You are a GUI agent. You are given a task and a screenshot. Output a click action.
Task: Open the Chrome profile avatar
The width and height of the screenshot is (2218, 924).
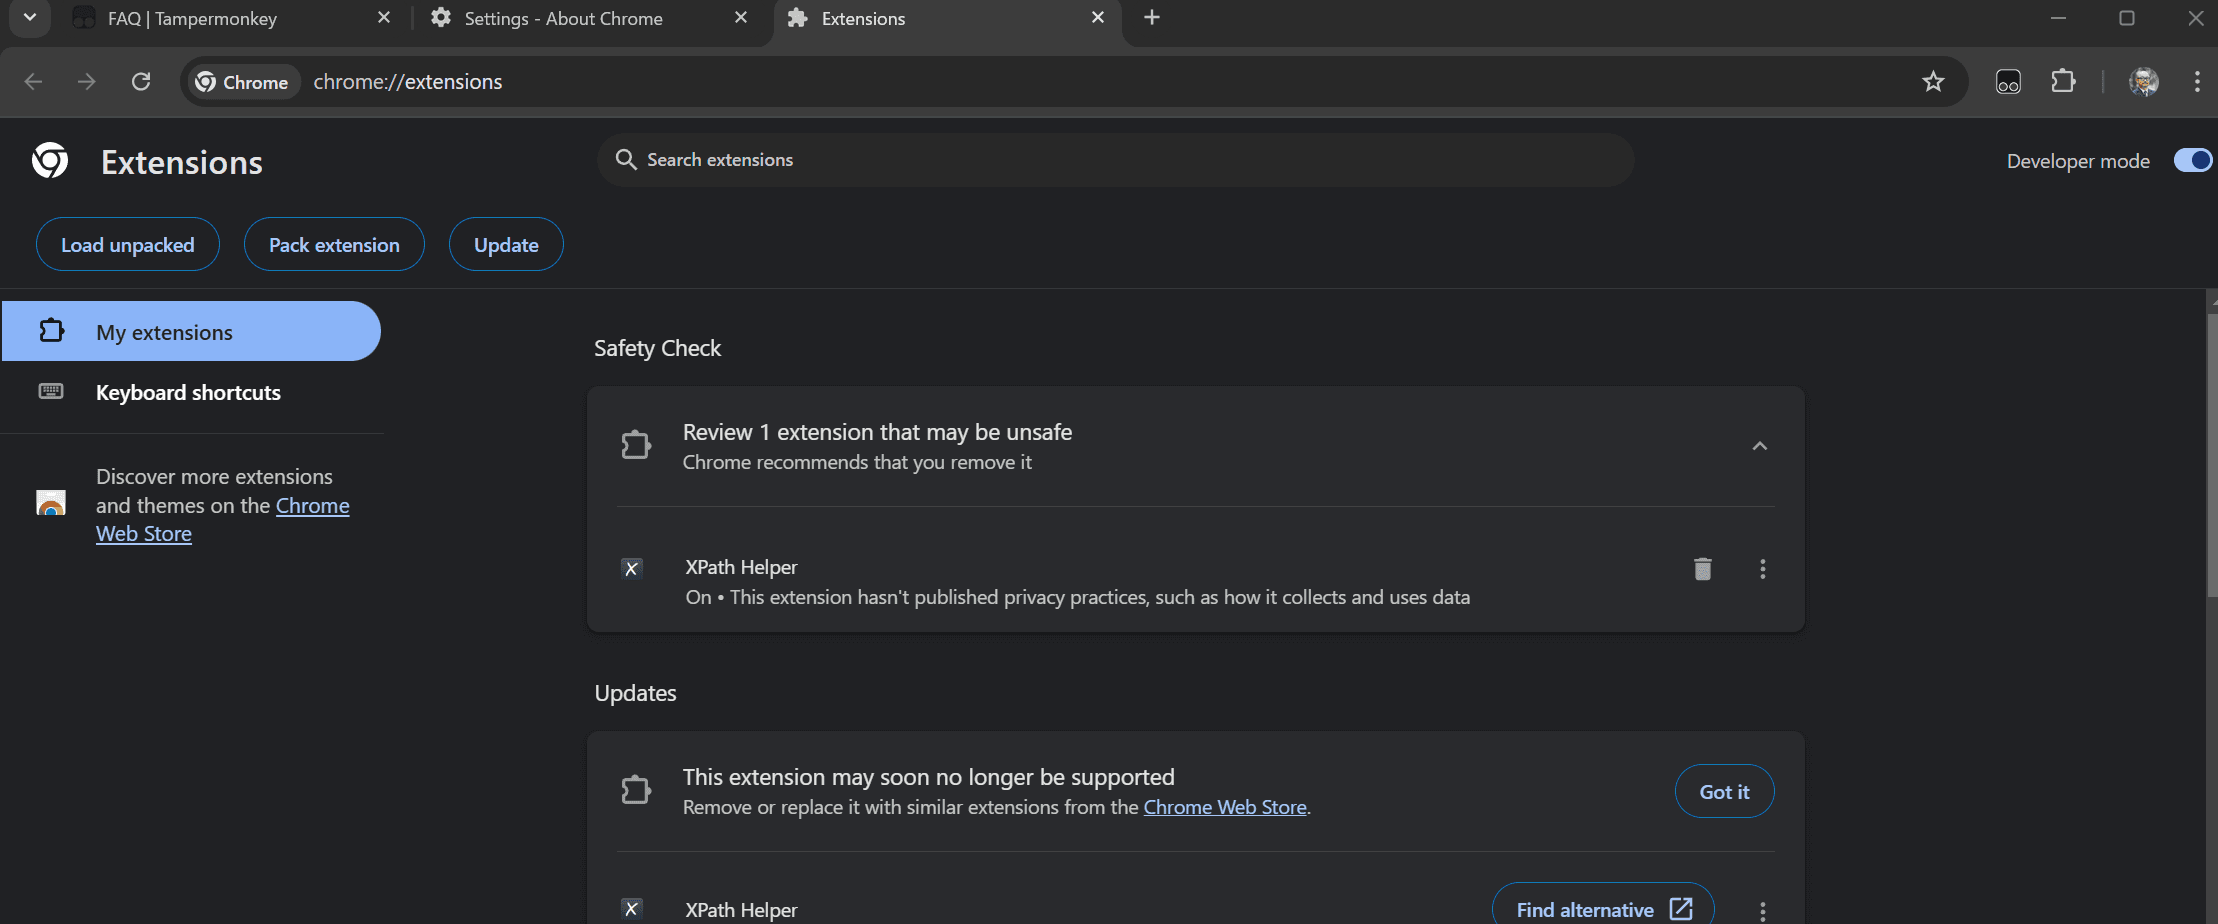(x=2143, y=82)
